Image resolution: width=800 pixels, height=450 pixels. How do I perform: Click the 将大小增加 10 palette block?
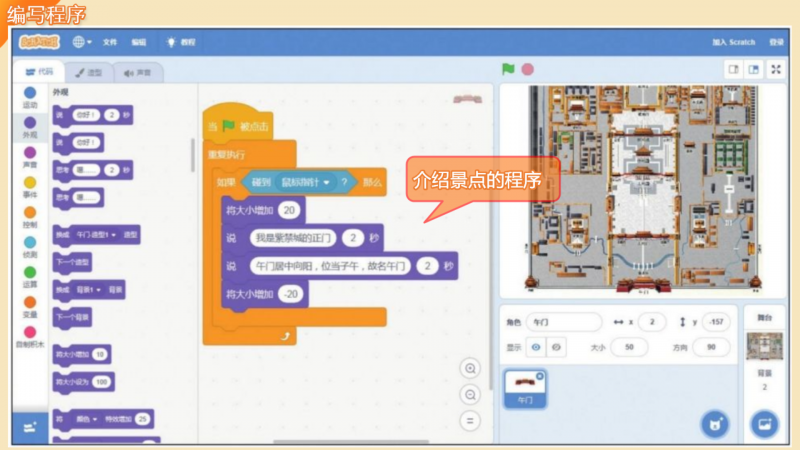(x=82, y=354)
